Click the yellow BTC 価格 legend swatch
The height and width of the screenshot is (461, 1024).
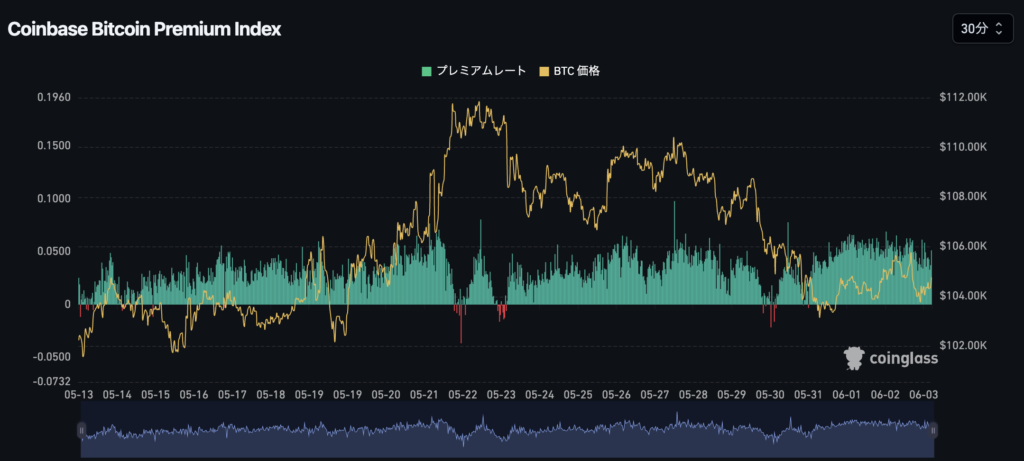[544, 71]
